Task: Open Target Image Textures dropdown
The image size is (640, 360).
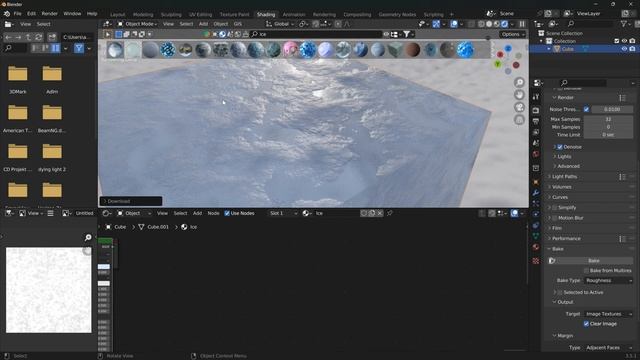Action: [608, 314]
